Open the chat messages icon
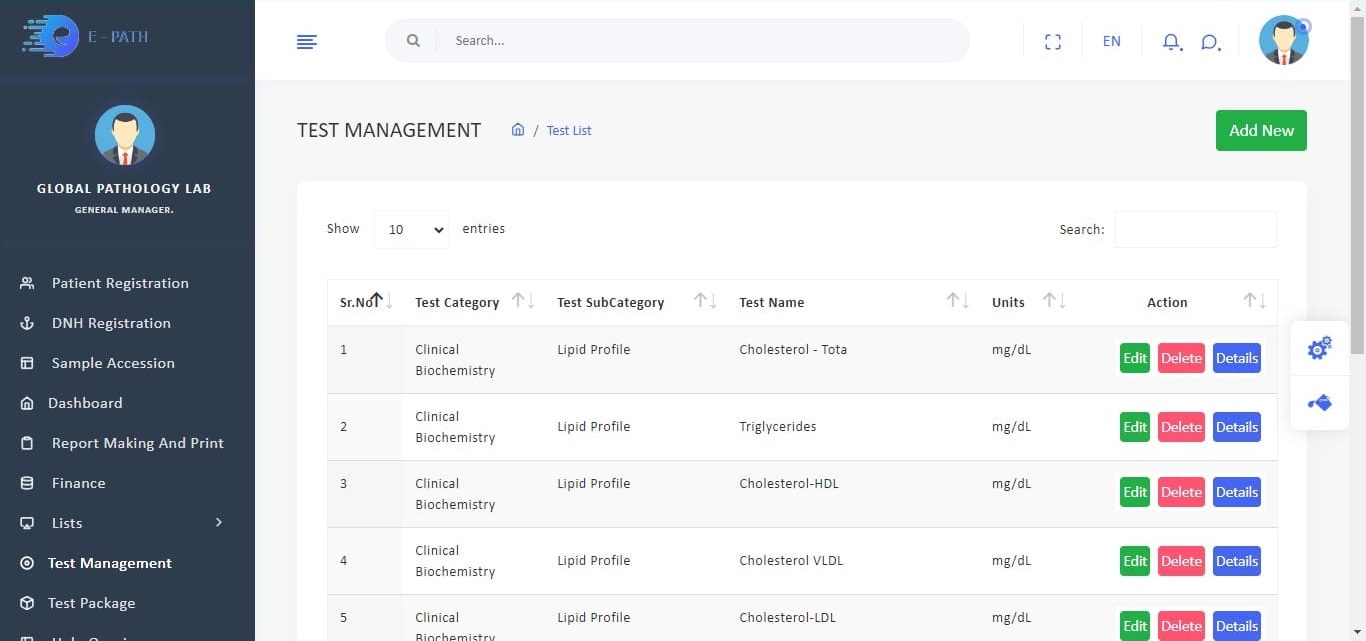Viewport: 1366px width, 641px height. tap(1210, 42)
